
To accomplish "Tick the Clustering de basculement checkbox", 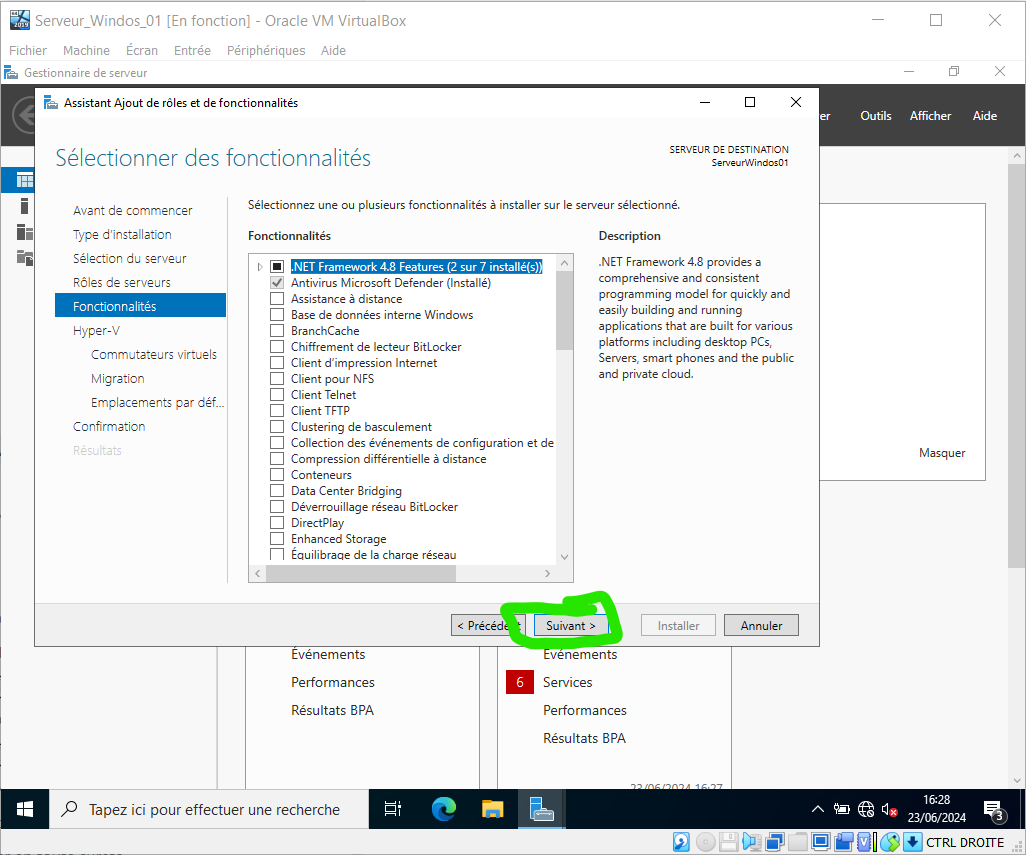I will point(277,427).
